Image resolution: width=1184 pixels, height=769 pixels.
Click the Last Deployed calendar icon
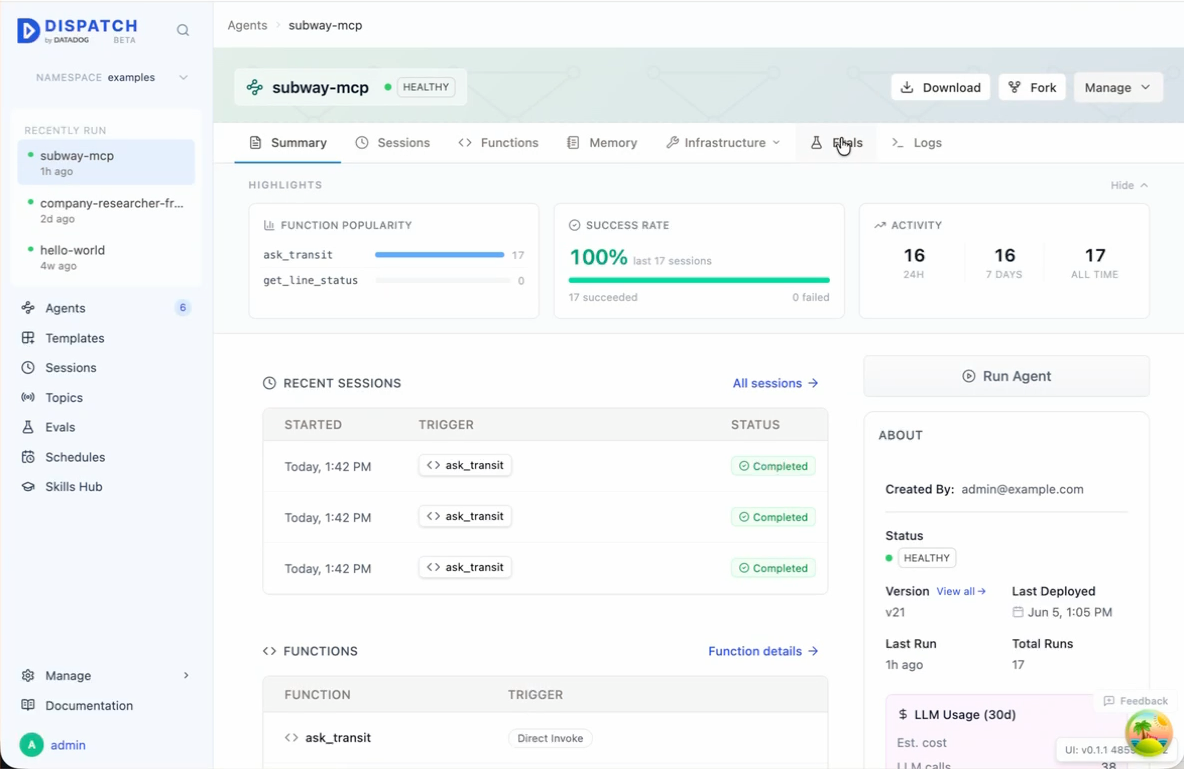point(1018,612)
